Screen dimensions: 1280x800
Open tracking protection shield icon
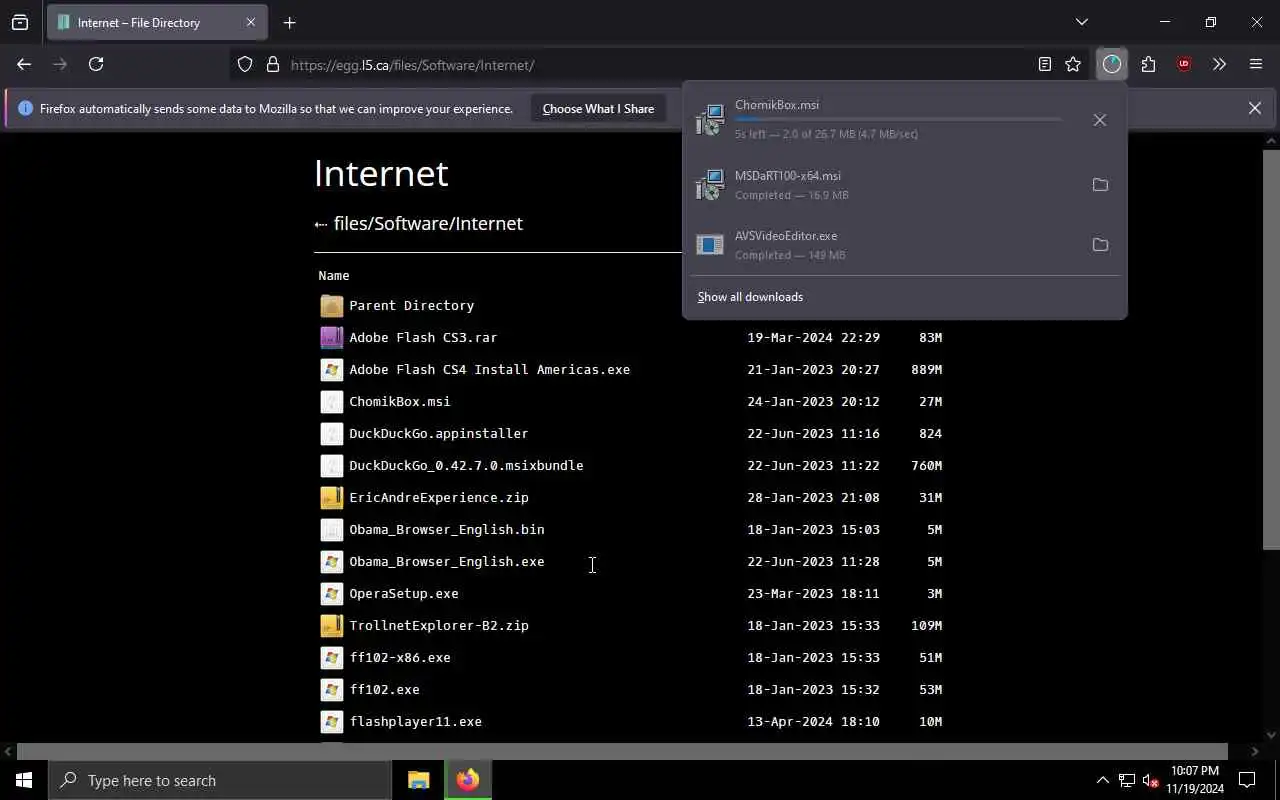(245, 65)
